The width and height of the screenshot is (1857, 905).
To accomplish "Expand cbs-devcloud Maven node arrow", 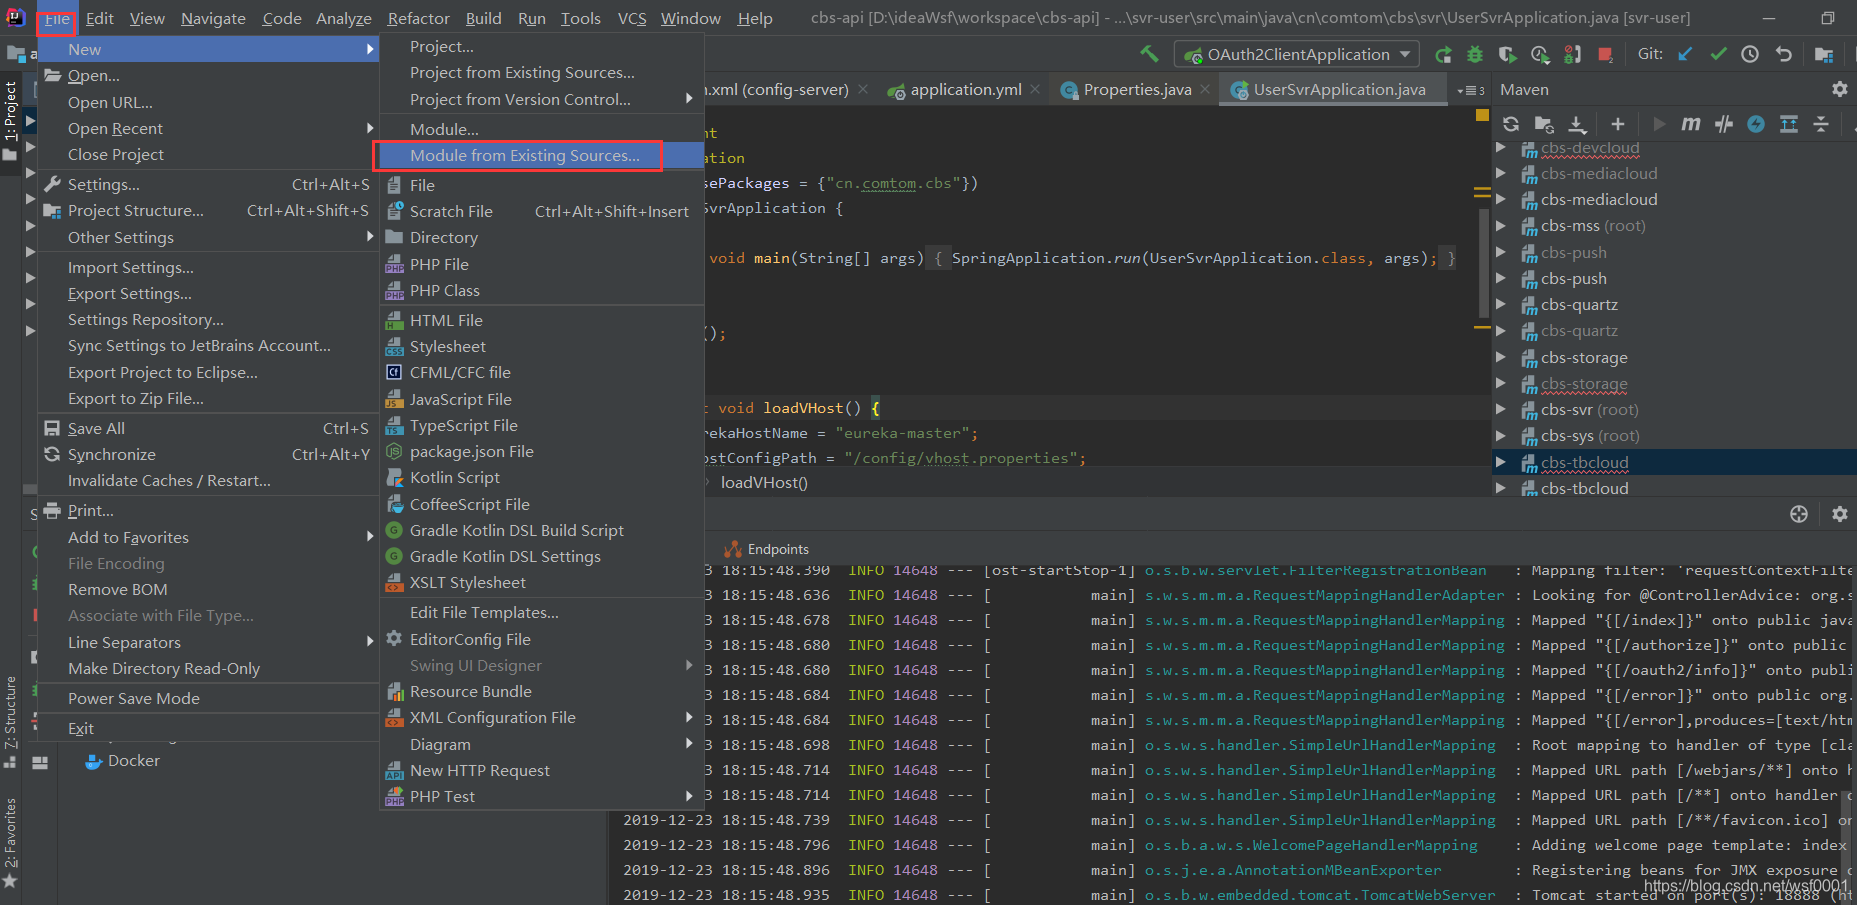I will (1500, 147).
